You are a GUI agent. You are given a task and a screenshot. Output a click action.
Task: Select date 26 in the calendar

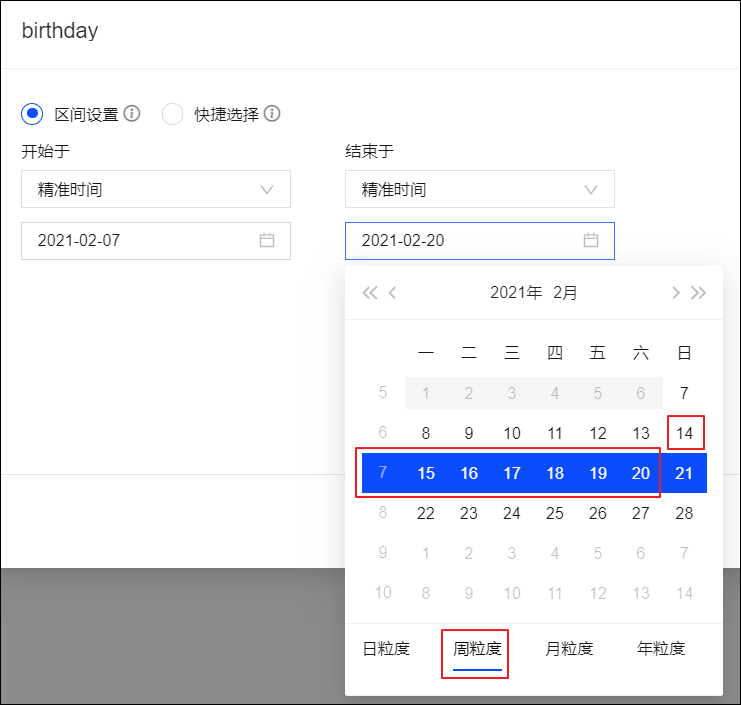[598, 513]
